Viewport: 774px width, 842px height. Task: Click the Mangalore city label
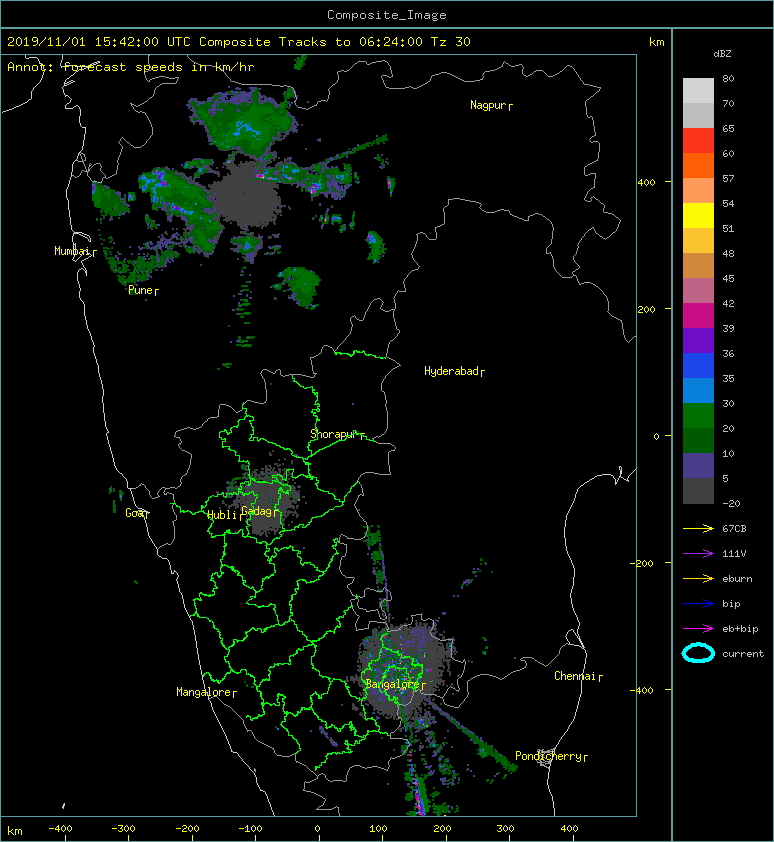pyautogui.click(x=204, y=692)
